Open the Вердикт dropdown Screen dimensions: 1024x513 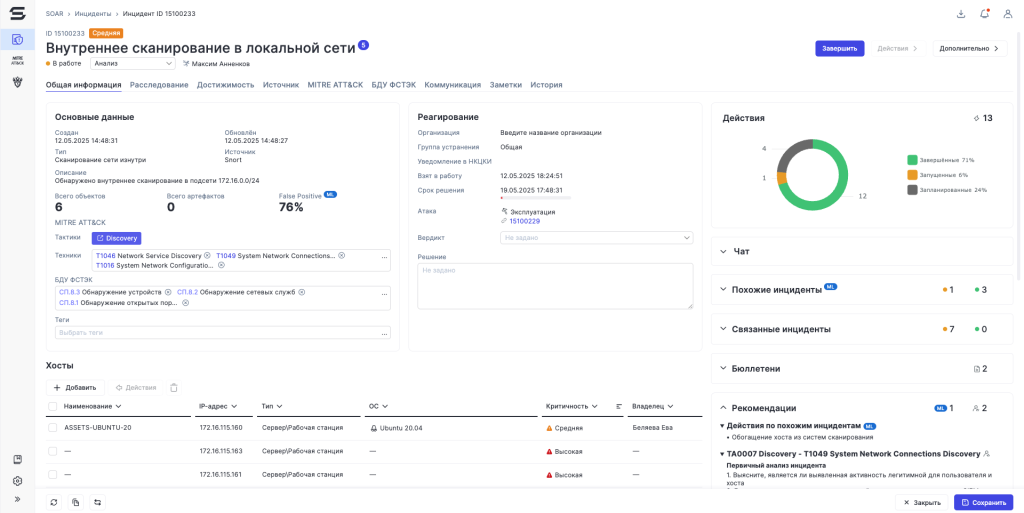[596, 238]
